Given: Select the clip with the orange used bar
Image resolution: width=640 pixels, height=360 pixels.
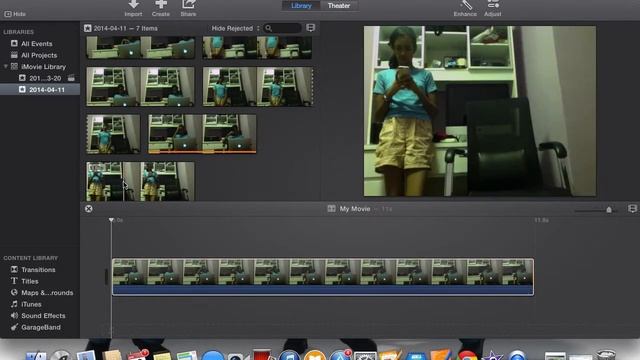Looking at the screenshot, I should (202, 134).
